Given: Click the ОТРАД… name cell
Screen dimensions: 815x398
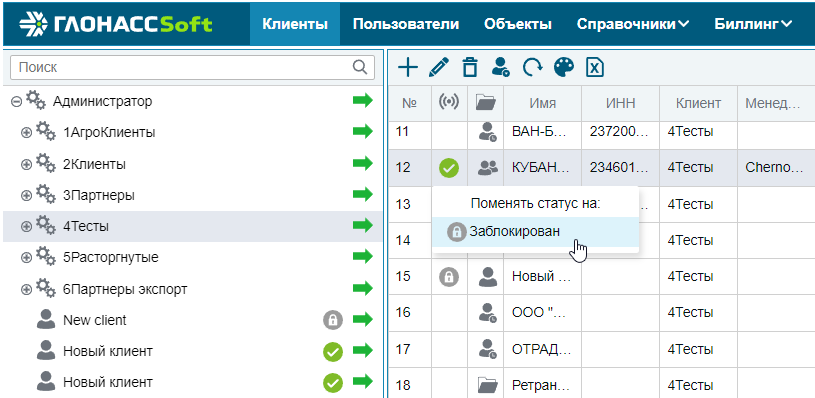Looking at the screenshot, I should (x=543, y=349).
